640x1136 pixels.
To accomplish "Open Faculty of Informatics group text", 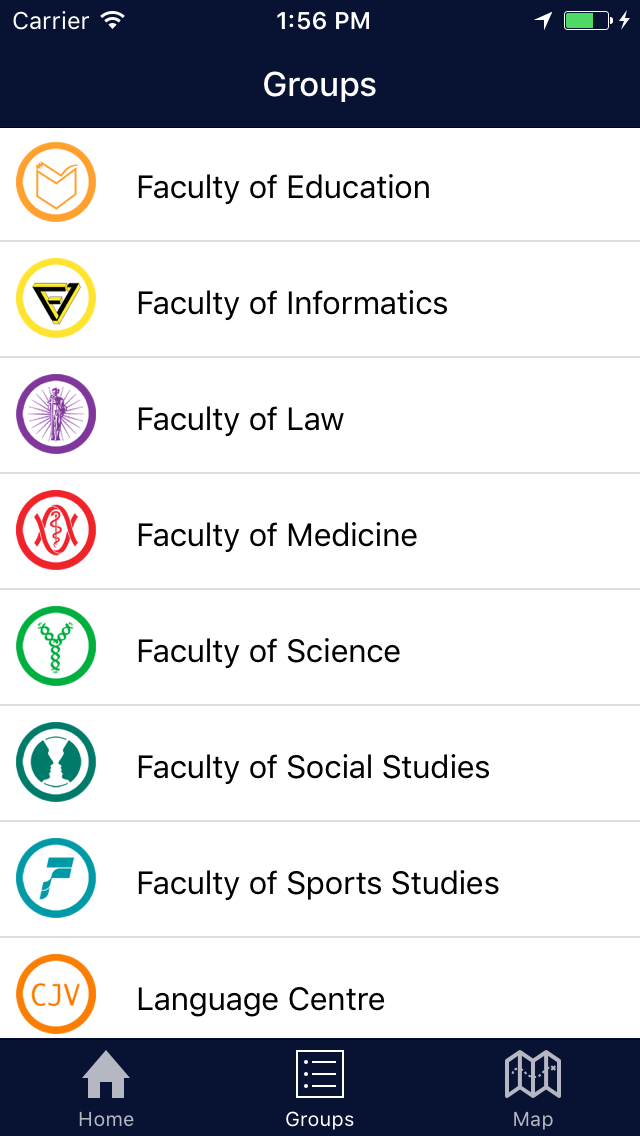I will click(292, 303).
